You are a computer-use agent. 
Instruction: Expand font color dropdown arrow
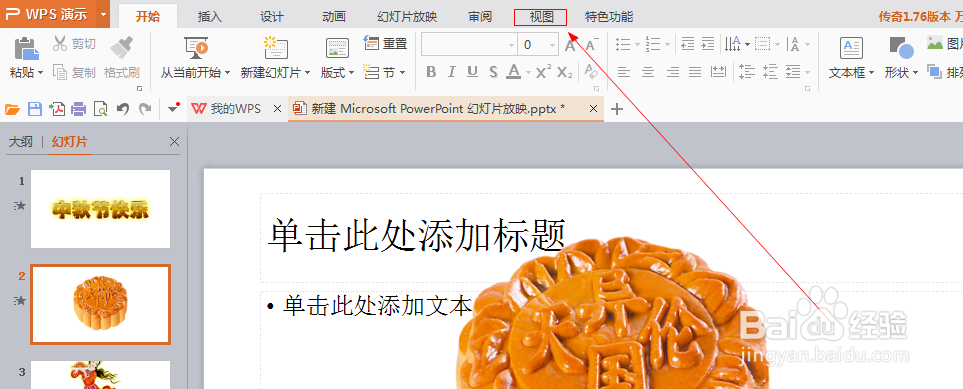coord(528,73)
